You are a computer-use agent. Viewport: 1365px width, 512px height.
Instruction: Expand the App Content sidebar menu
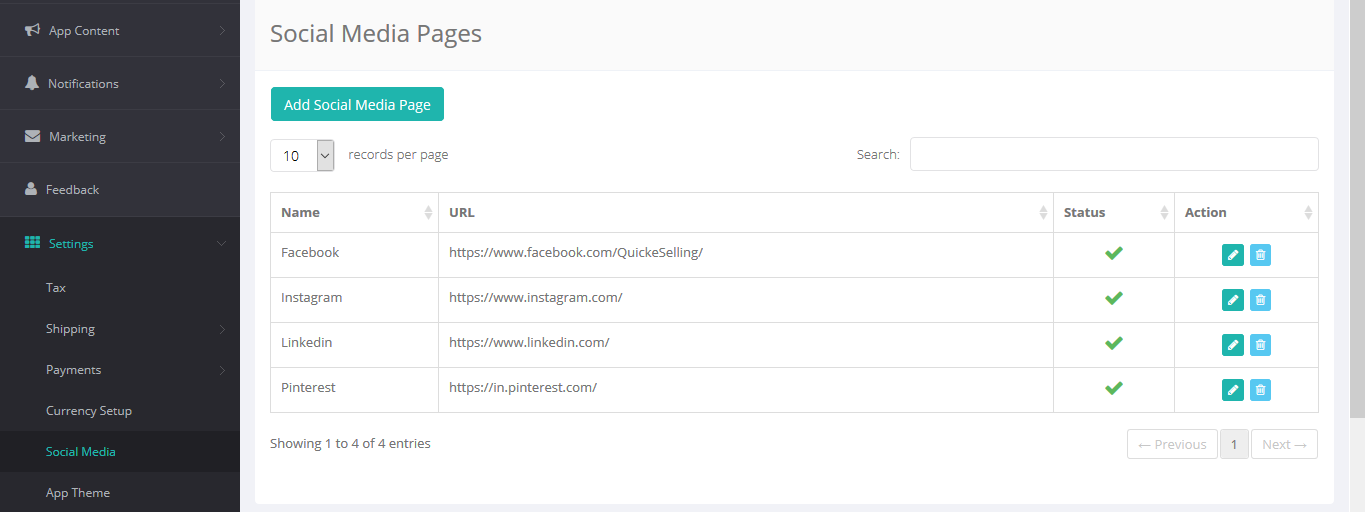pyautogui.click(x=120, y=31)
